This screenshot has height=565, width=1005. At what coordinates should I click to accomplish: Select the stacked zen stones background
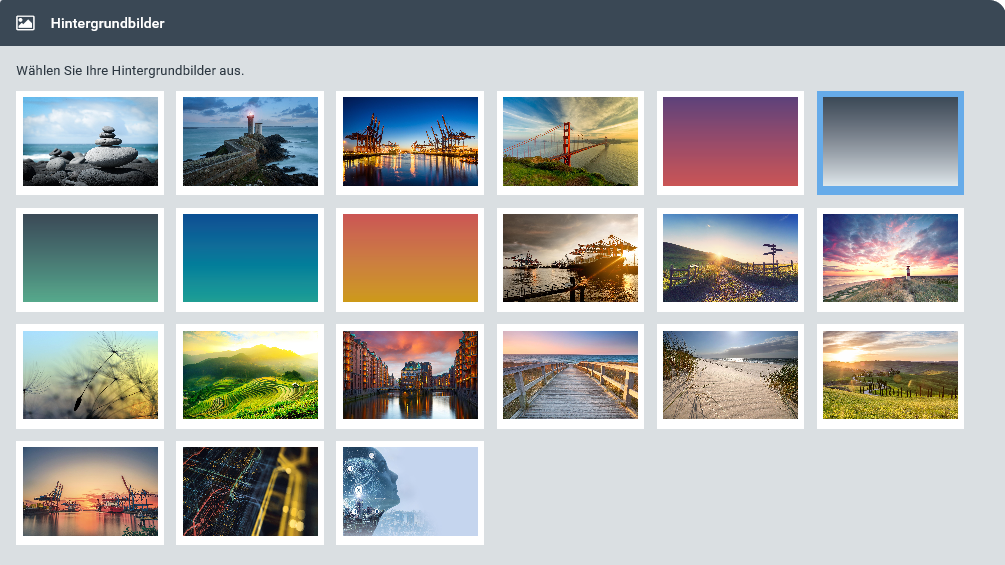coord(90,141)
